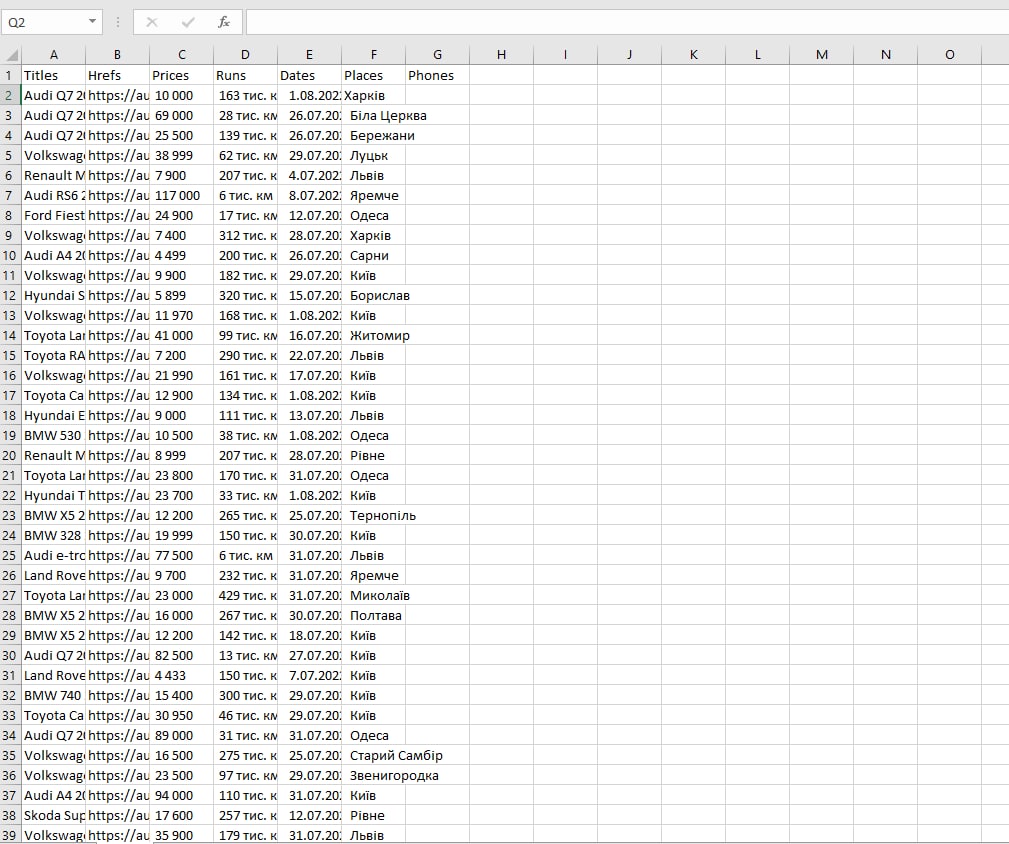Select the price cell 77 500
This screenshot has height=844, width=1009.
point(181,555)
